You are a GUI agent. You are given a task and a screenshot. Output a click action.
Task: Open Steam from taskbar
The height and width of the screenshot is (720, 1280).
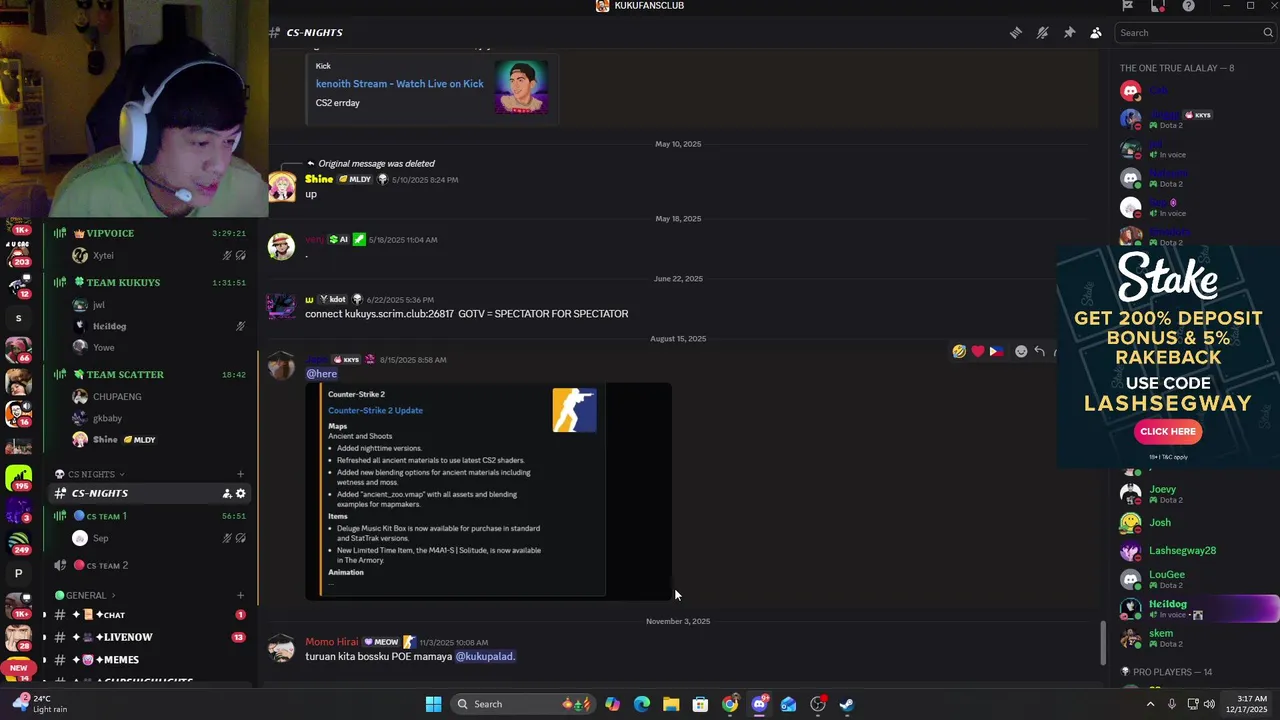coord(847,704)
